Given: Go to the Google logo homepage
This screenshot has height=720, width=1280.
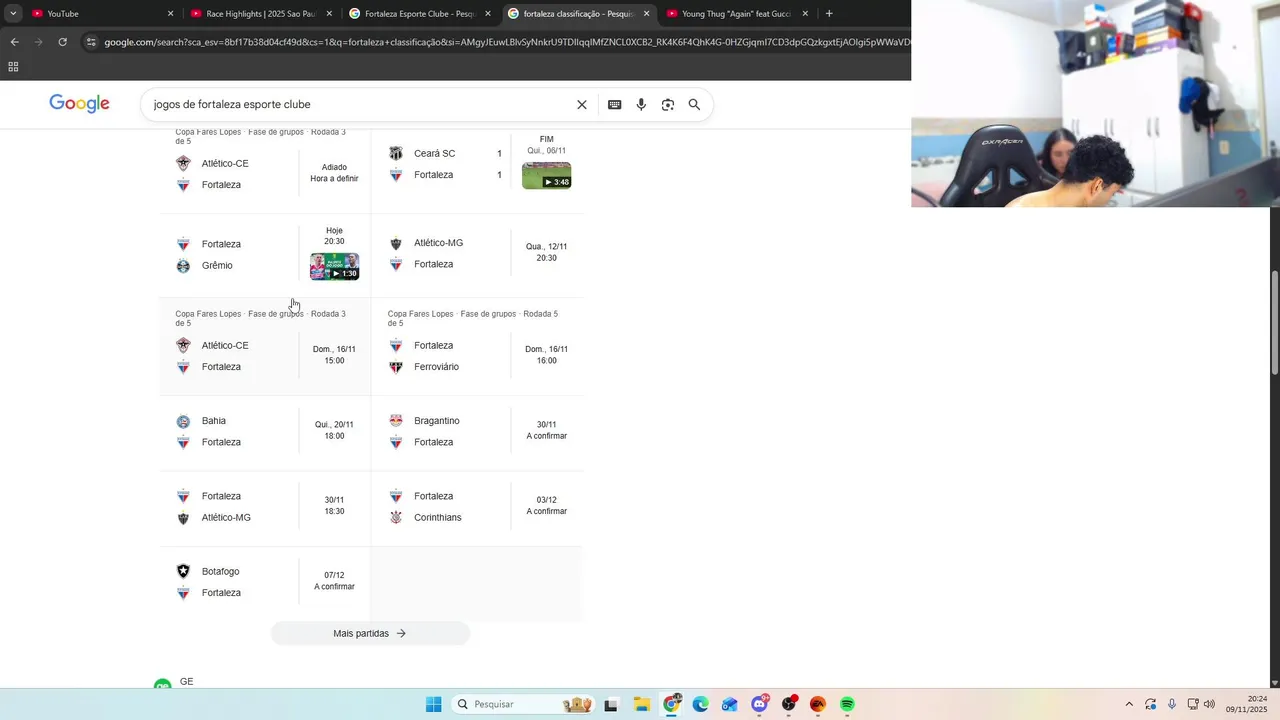Looking at the screenshot, I should [x=79, y=104].
